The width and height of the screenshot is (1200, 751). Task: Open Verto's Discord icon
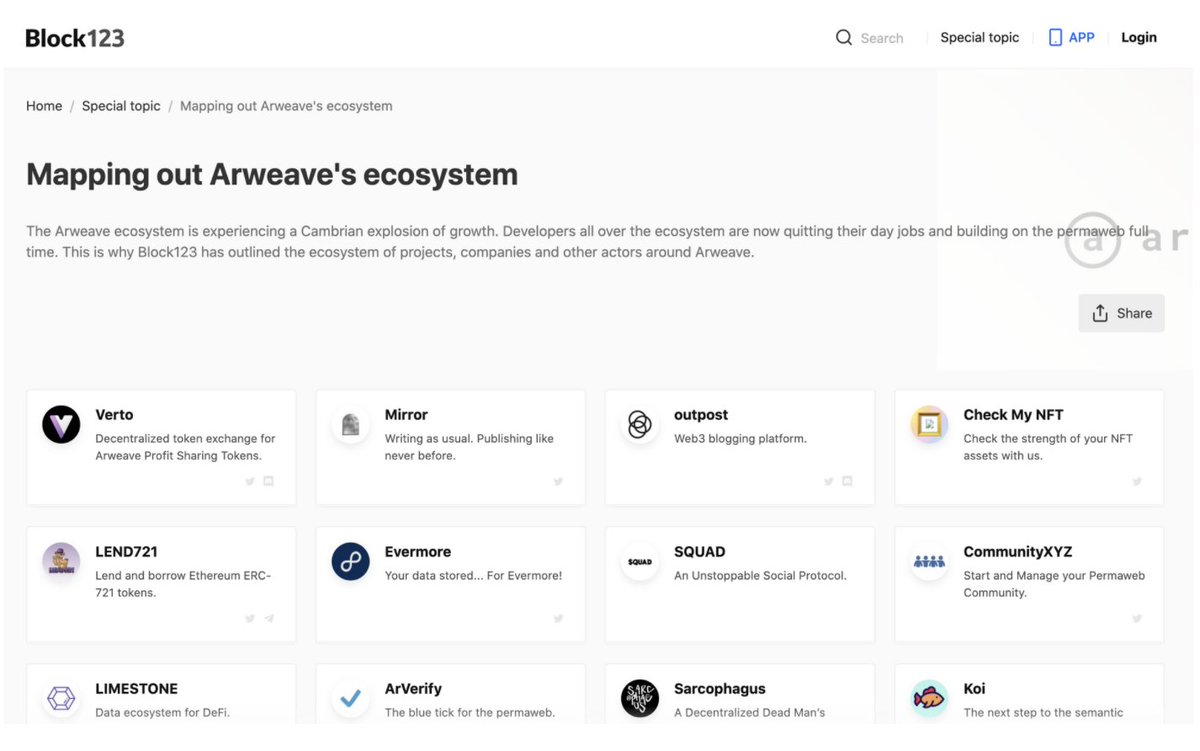(268, 481)
